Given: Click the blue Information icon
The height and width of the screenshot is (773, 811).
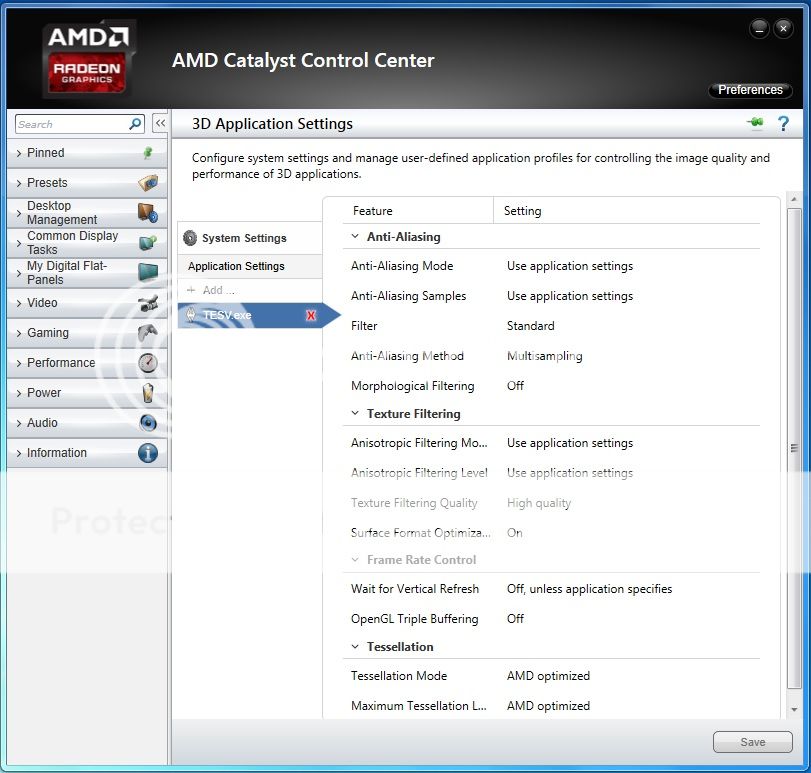Looking at the screenshot, I should pos(148,453).
